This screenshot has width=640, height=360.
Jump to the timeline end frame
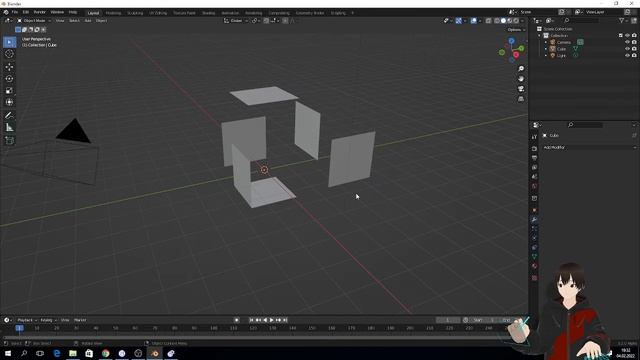tap(285, 320)
